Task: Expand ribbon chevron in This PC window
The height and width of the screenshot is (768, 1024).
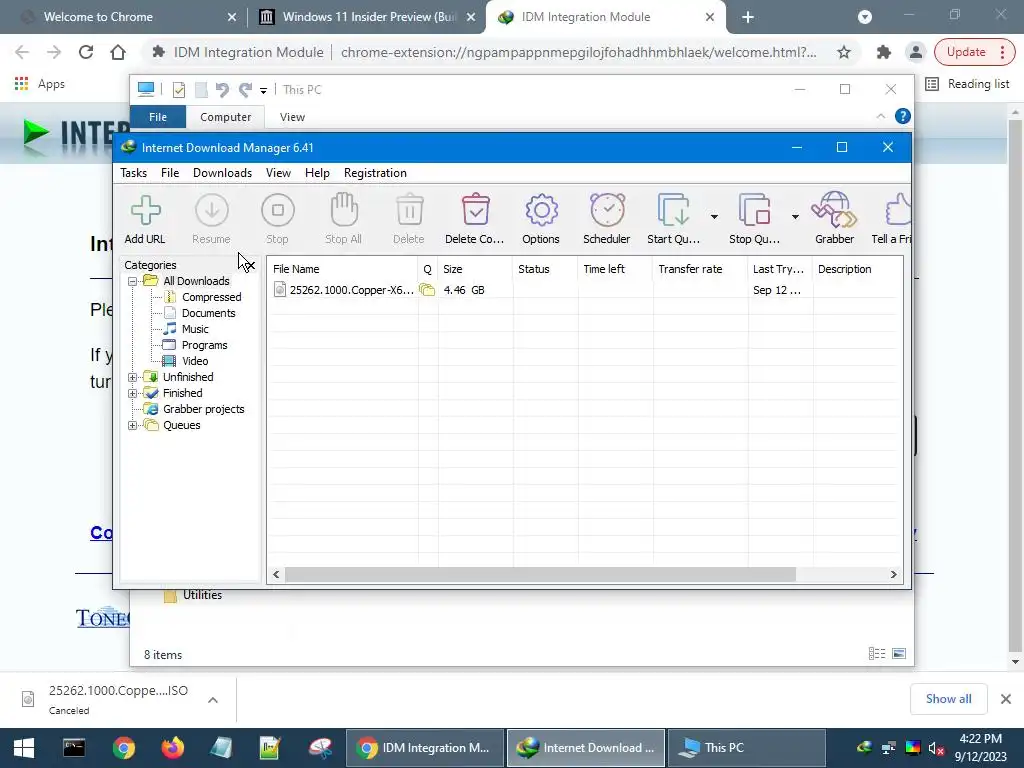Action: click(x=880, y=116)
